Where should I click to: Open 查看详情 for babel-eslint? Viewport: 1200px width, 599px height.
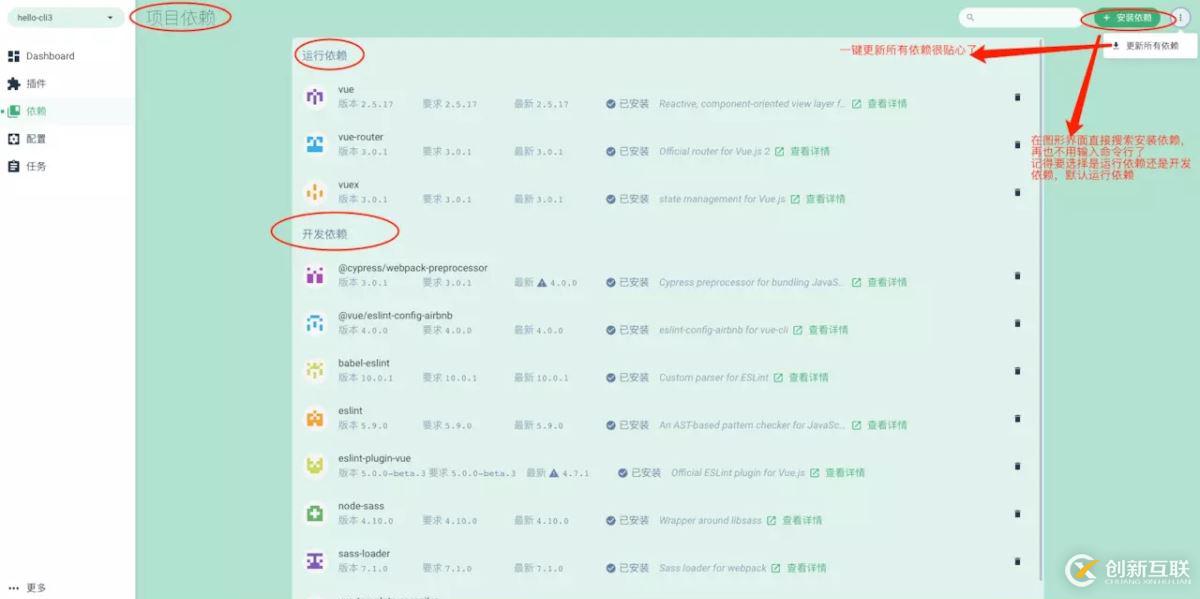coord(801,378)
